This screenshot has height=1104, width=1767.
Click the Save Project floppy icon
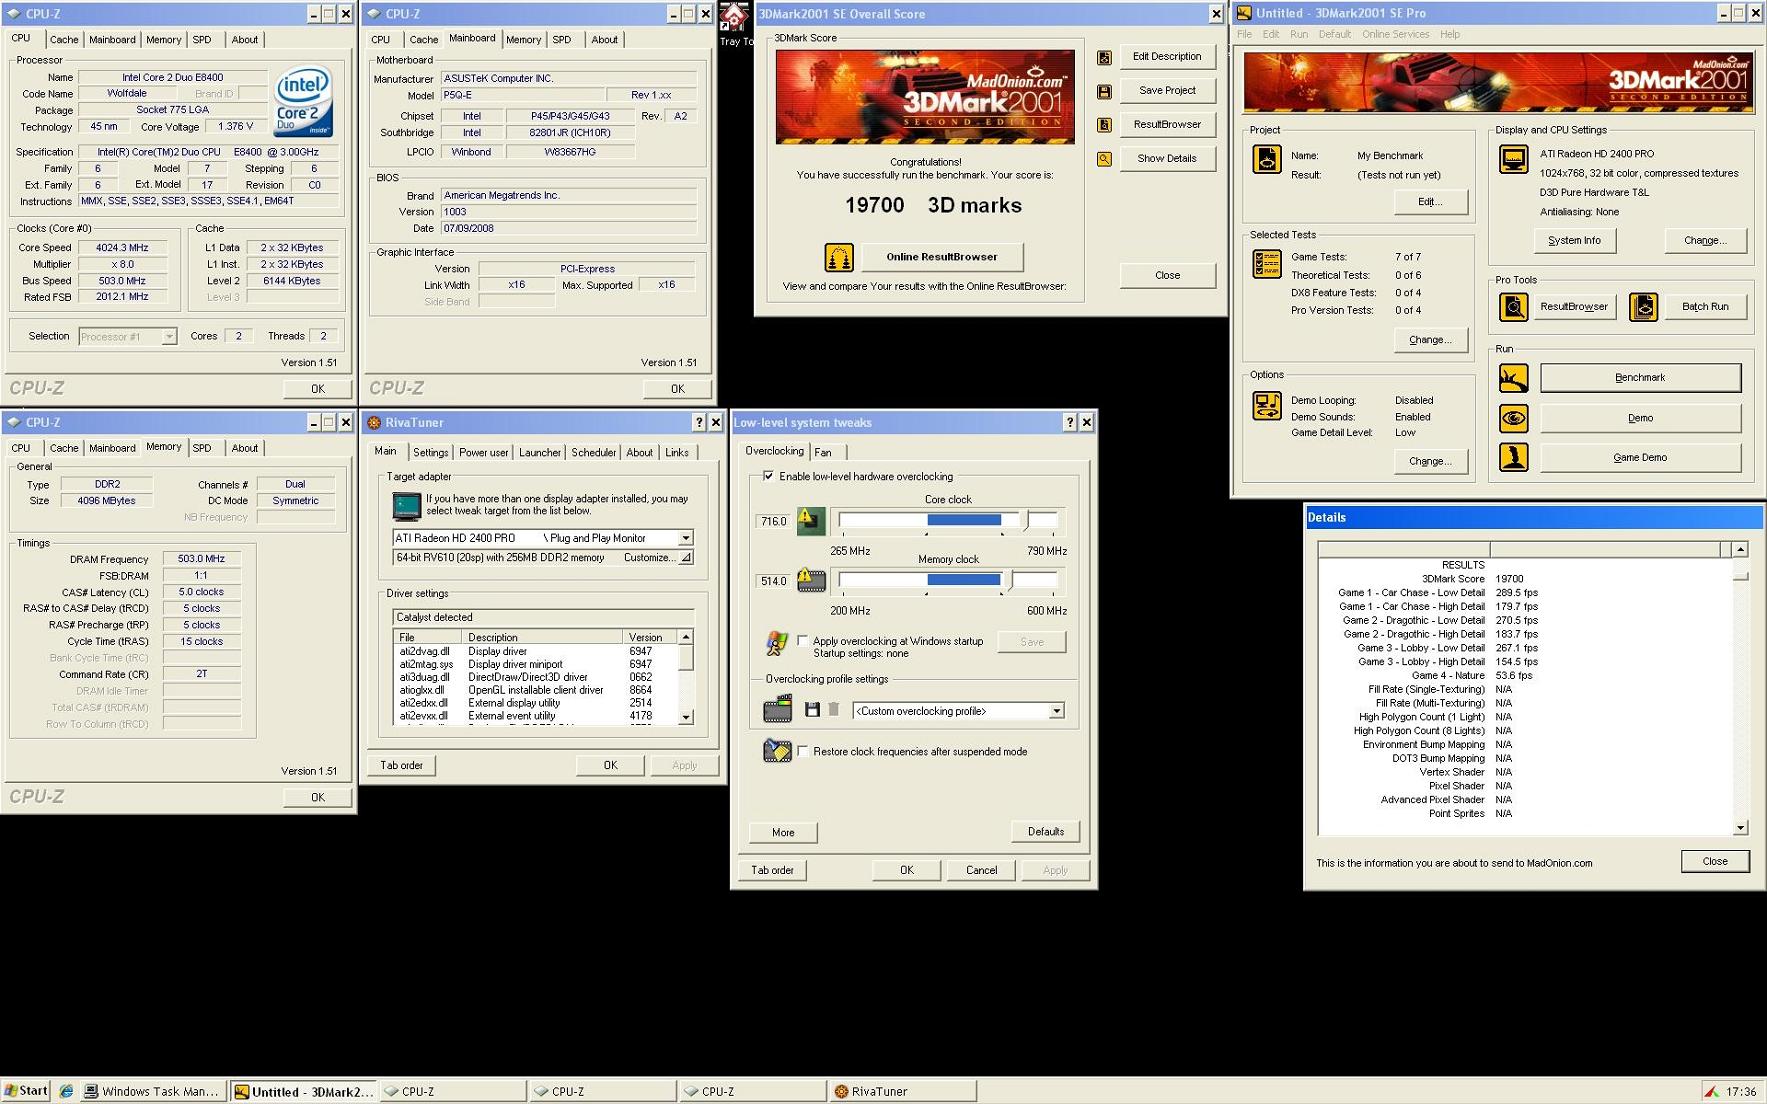(x=1104, y=91)
